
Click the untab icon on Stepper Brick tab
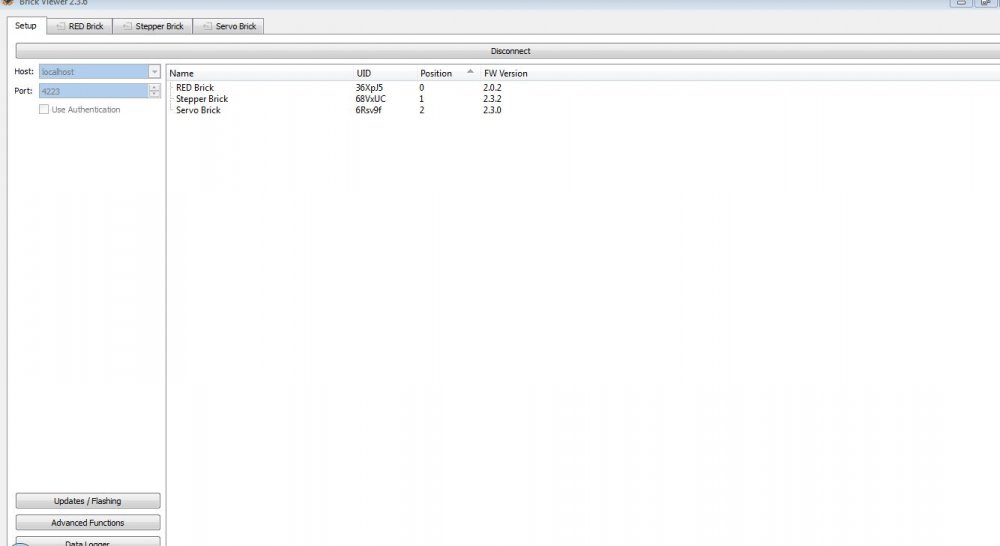128,26
